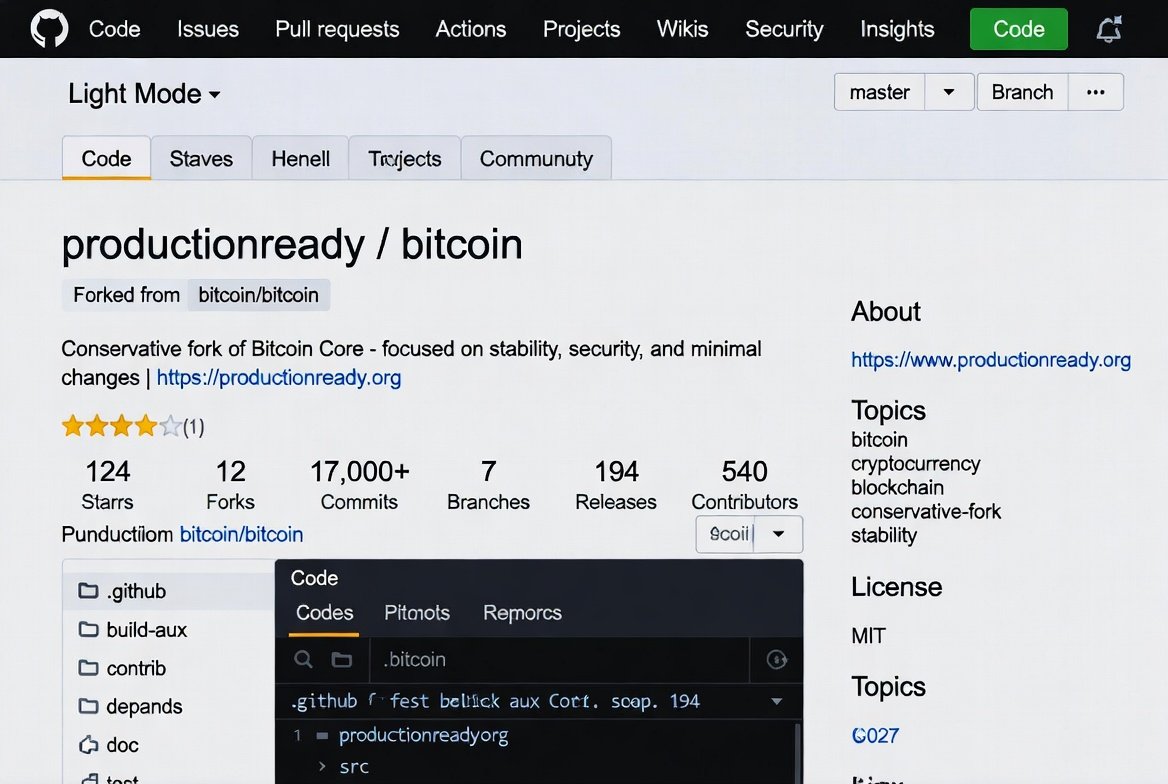
Task: Open the Punductiom bitcoin/bitcoin link
Action: 241,534
